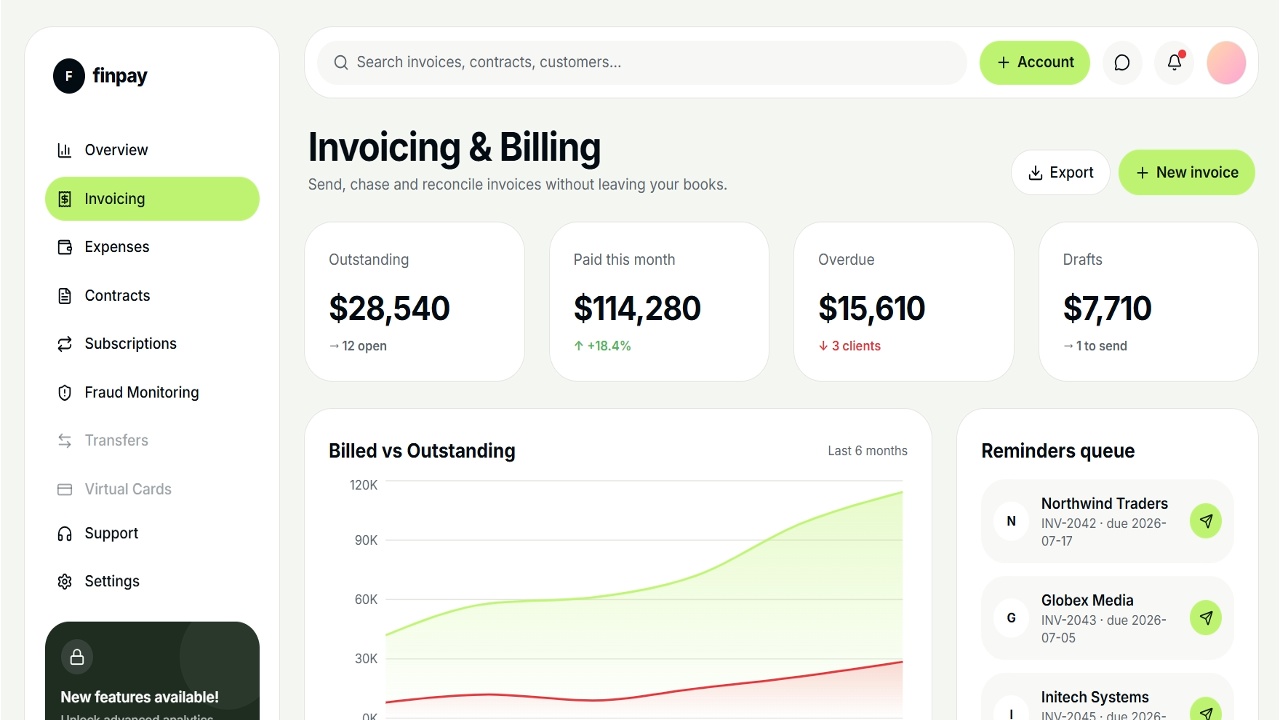
Task: Open the notifications bell
Action: point(1174,62)
